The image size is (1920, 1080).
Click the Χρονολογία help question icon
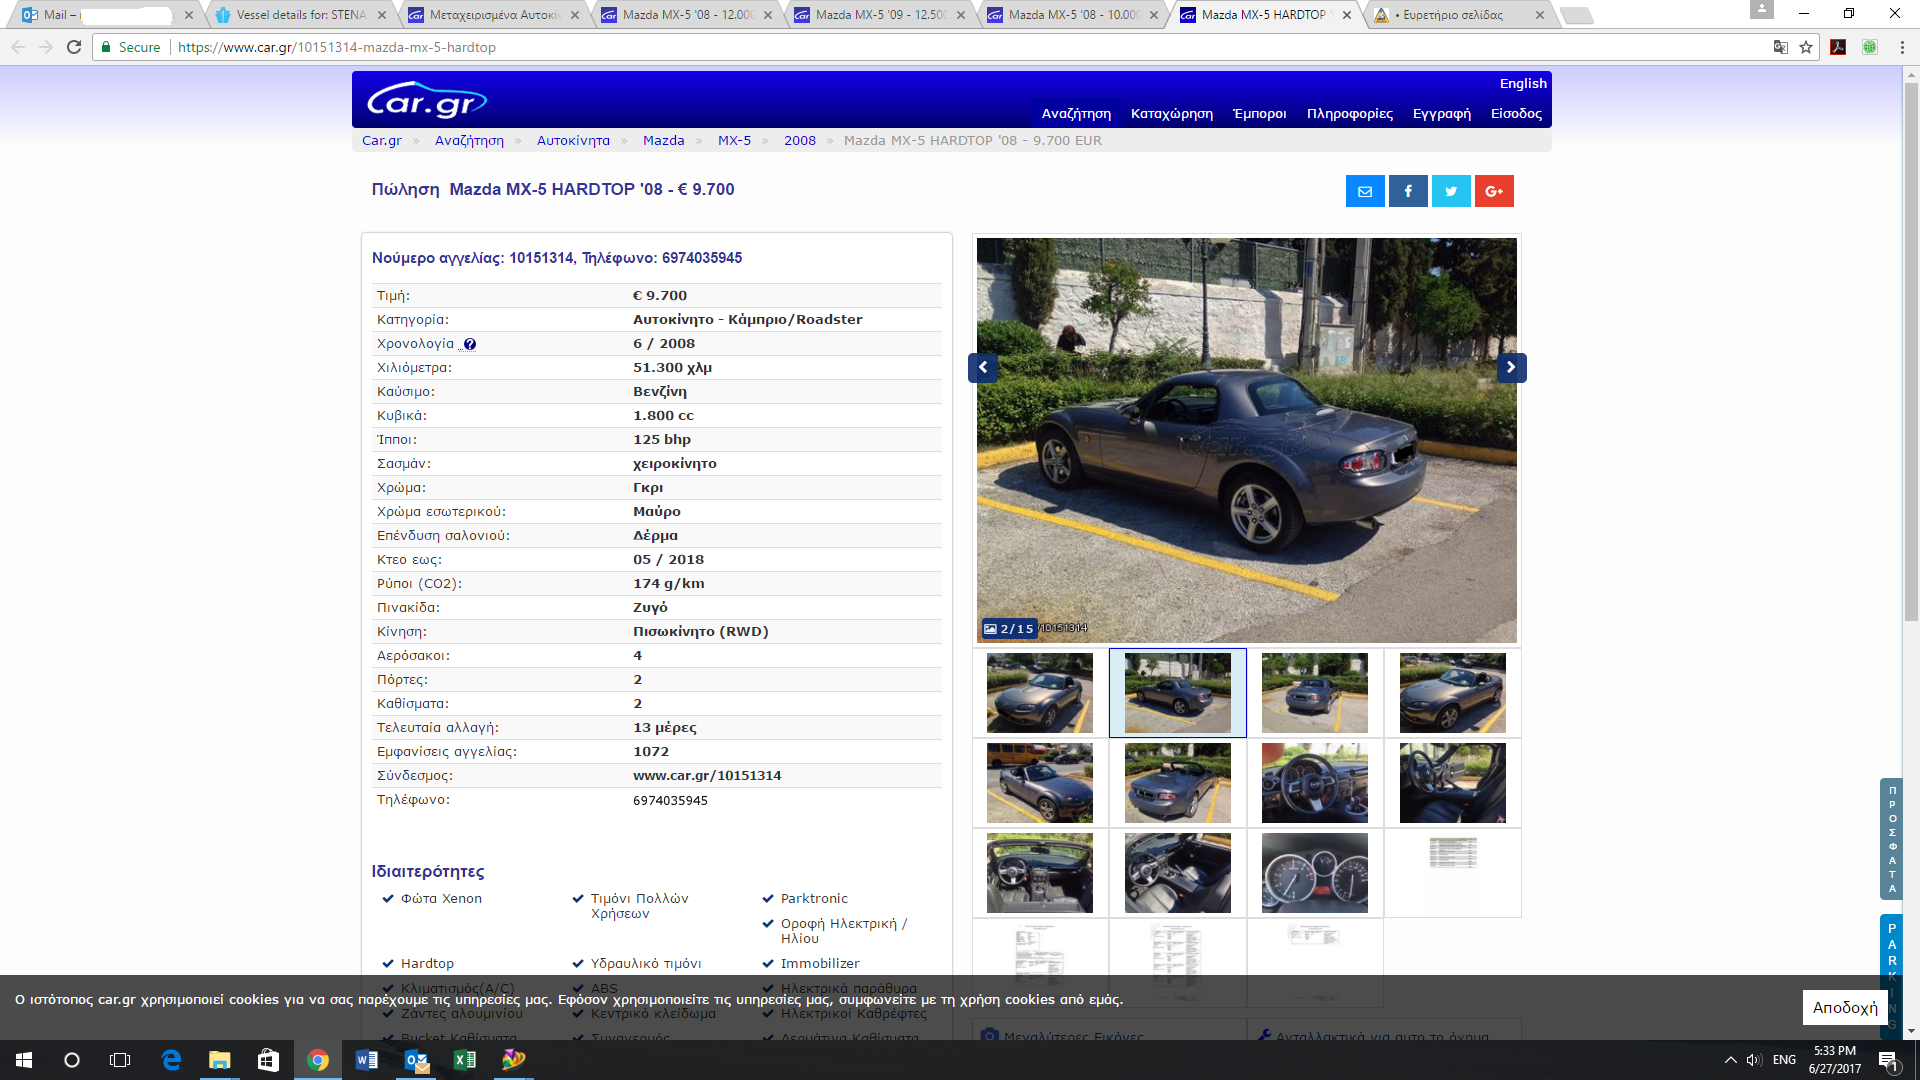pyautogui.click(x=470, y=344)
